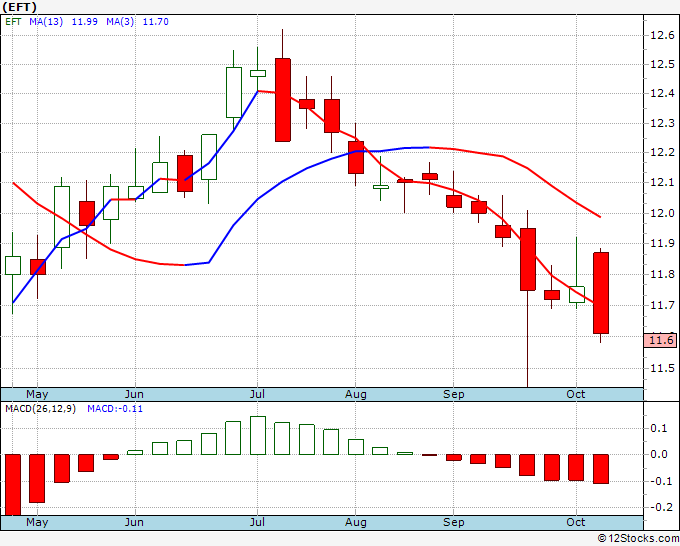Click the 11.5 price axis label
680x546 pixels.
(x=662, y=369)
